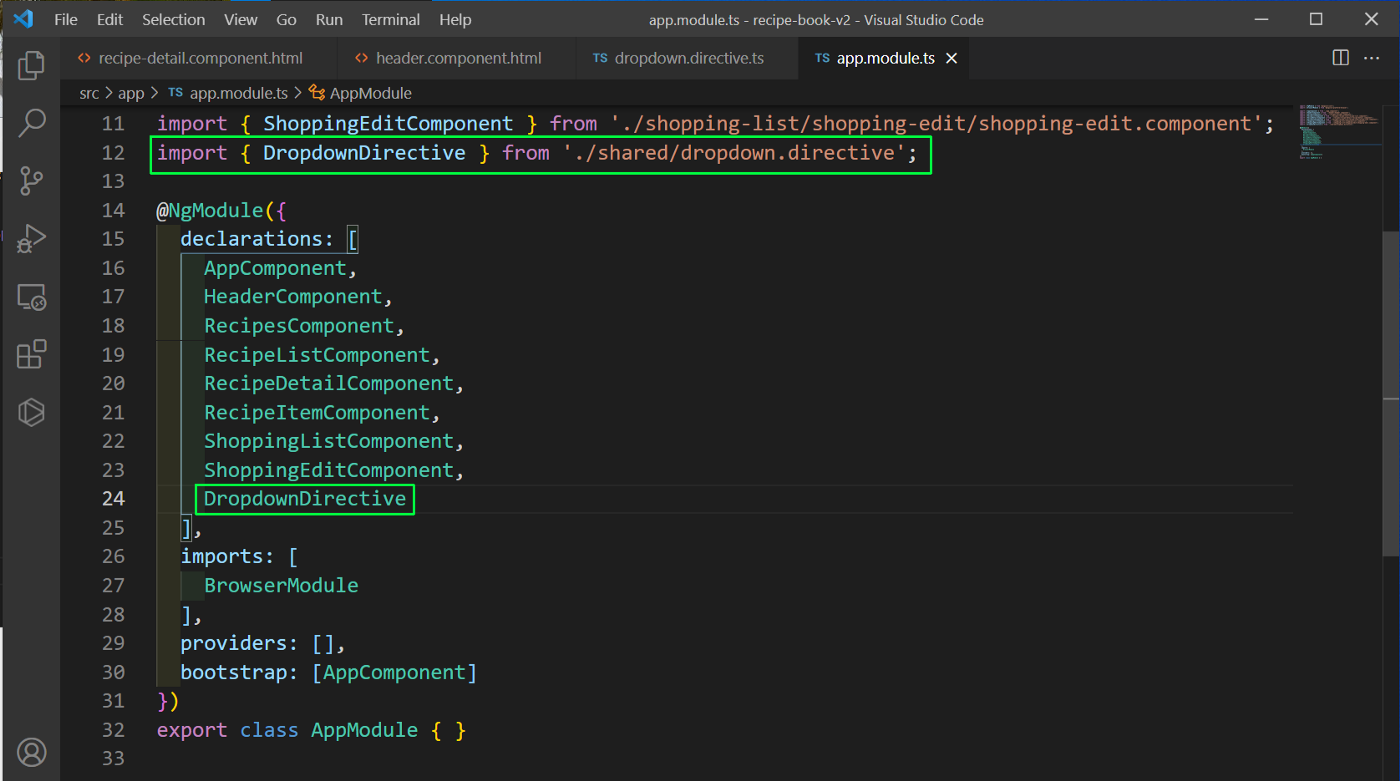Click AppComponent in declarations list

[275, 268]
